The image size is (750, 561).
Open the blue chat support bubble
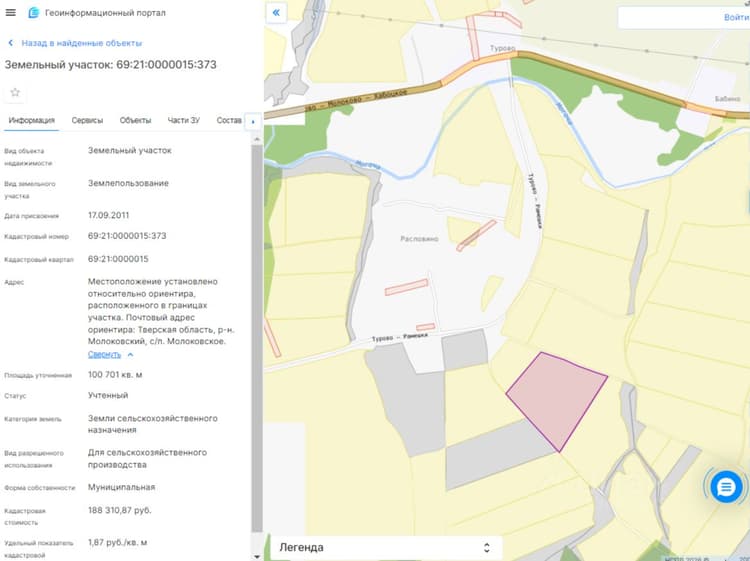click(x=726, y=487)
